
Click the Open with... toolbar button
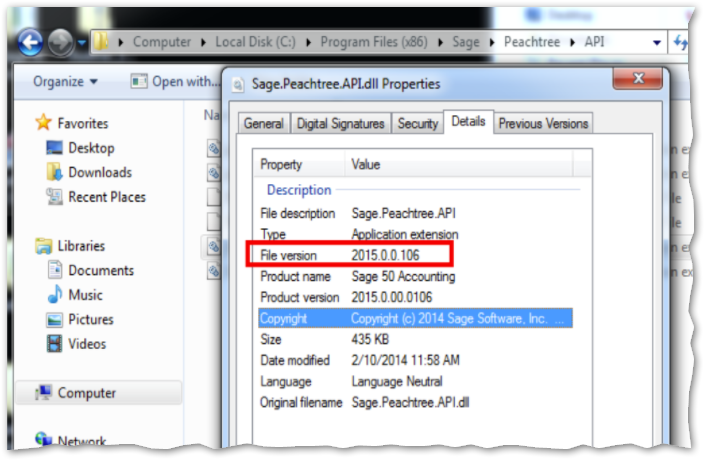(x=175, y=81)
